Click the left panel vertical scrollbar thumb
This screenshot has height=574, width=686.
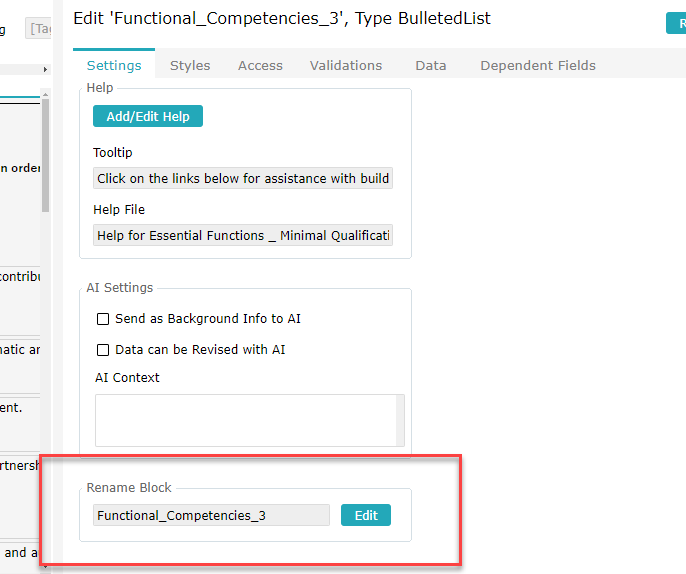pos(45,155)
